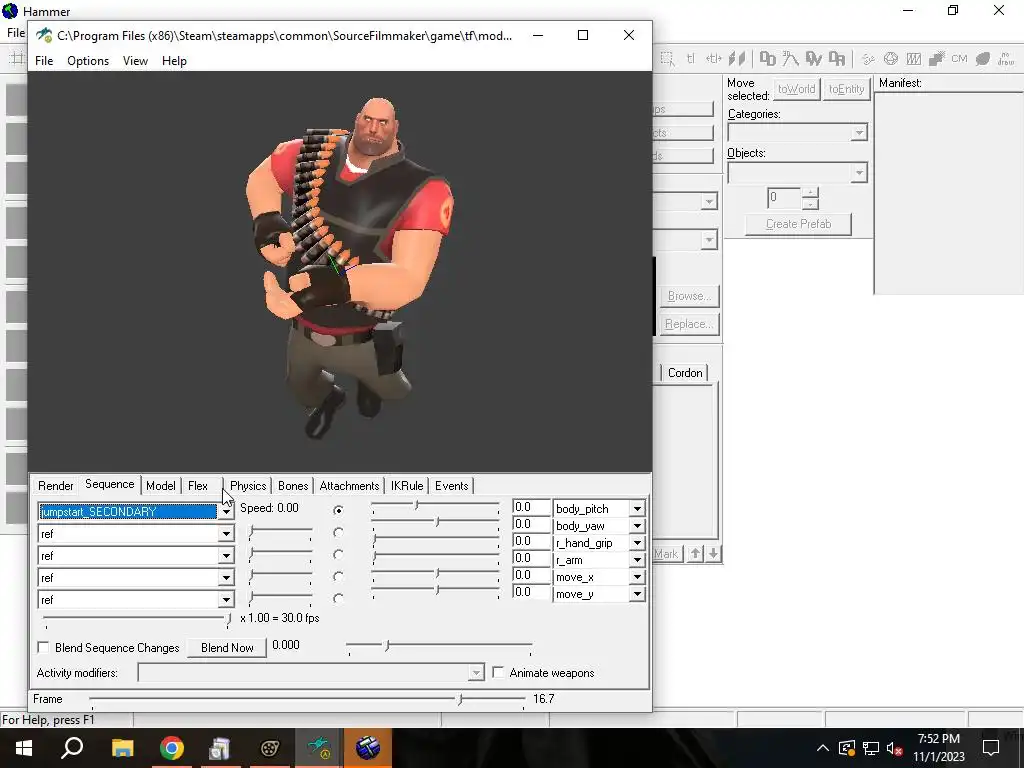Viewport: 1024px width, 768px height.
Task: Switch to the Render tab
Action: (x=56, y=486)
